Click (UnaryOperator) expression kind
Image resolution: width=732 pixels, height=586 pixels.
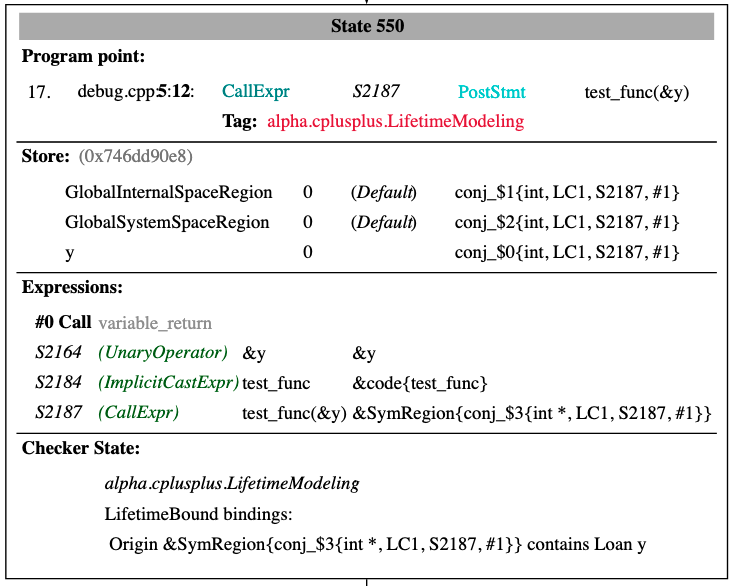point(163,353)
